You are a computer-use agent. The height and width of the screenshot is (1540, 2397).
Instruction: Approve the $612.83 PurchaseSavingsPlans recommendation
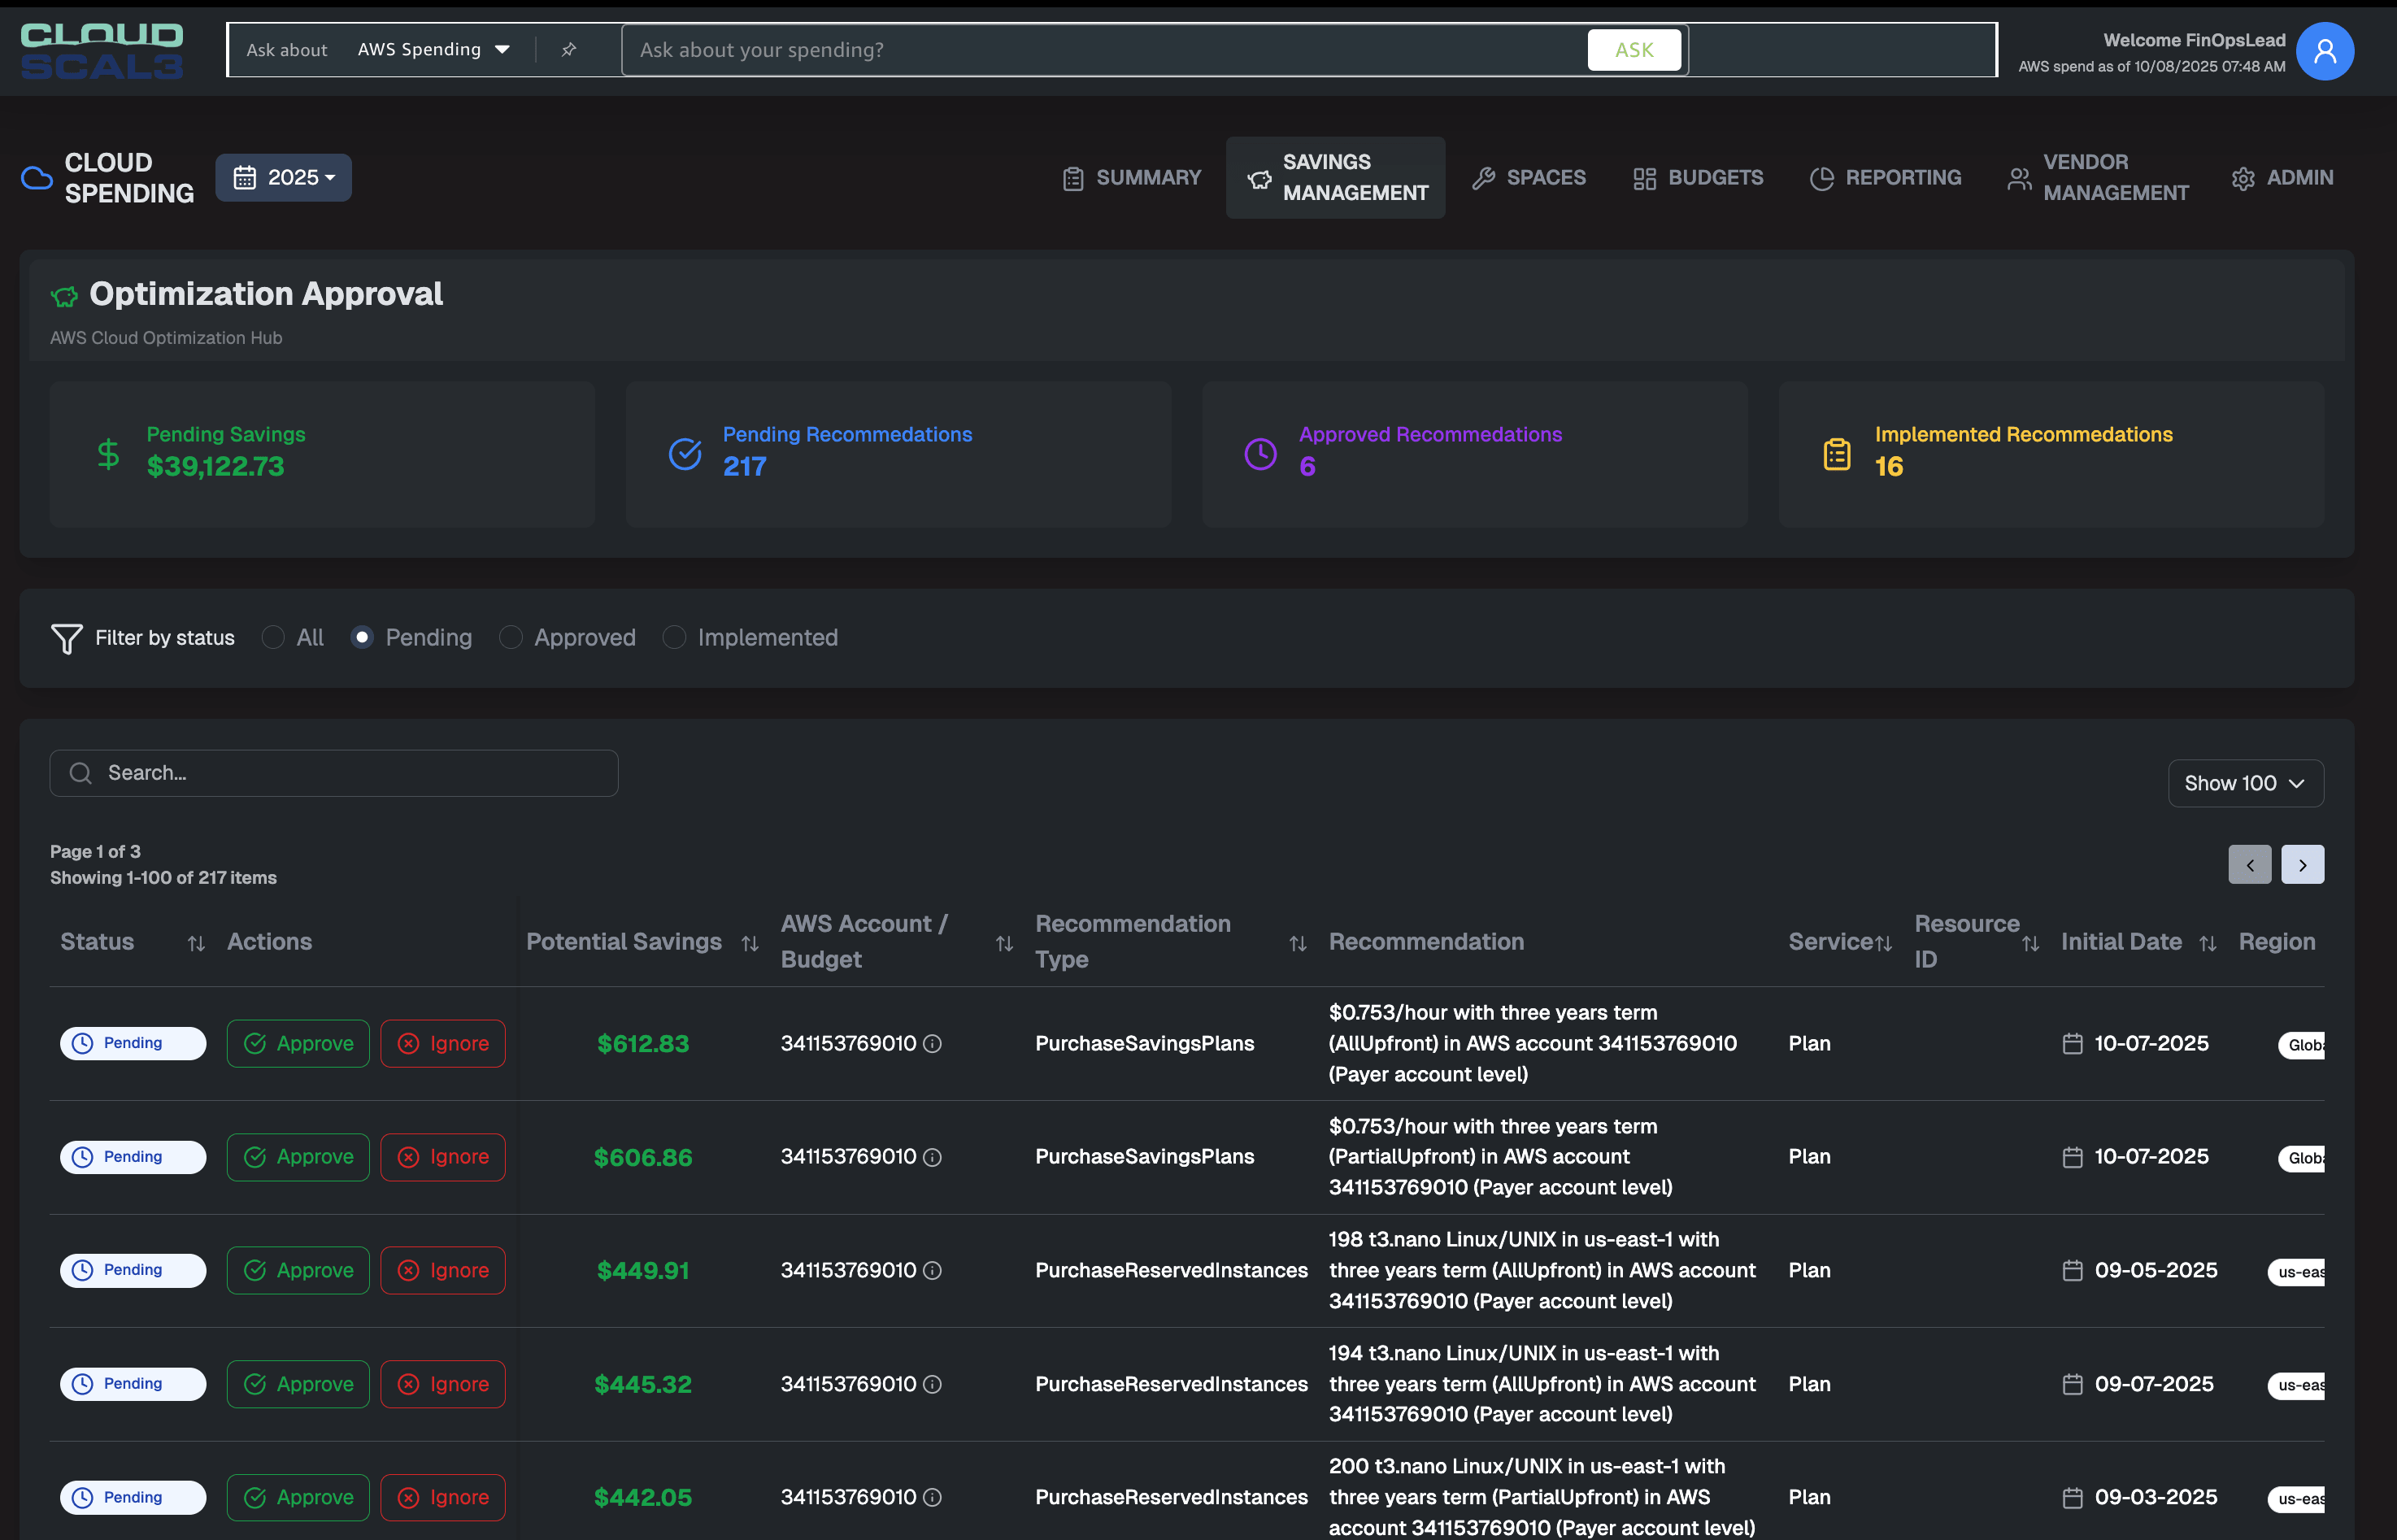pos(297,1043)
